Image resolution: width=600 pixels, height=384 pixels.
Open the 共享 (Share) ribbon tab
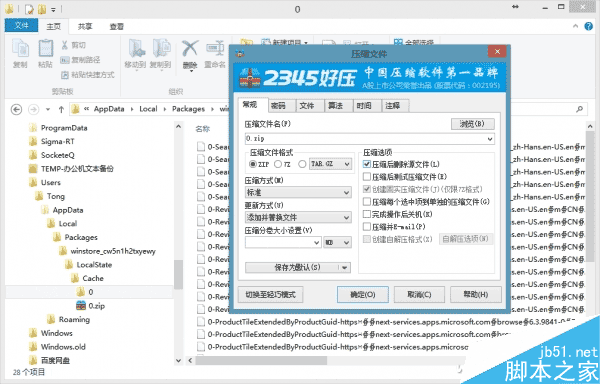pos(85,26)
